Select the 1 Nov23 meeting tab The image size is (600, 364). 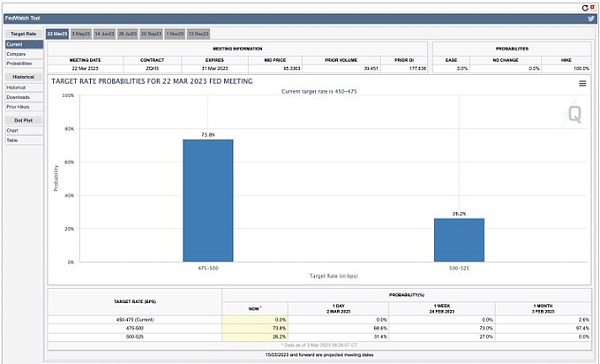175,34
